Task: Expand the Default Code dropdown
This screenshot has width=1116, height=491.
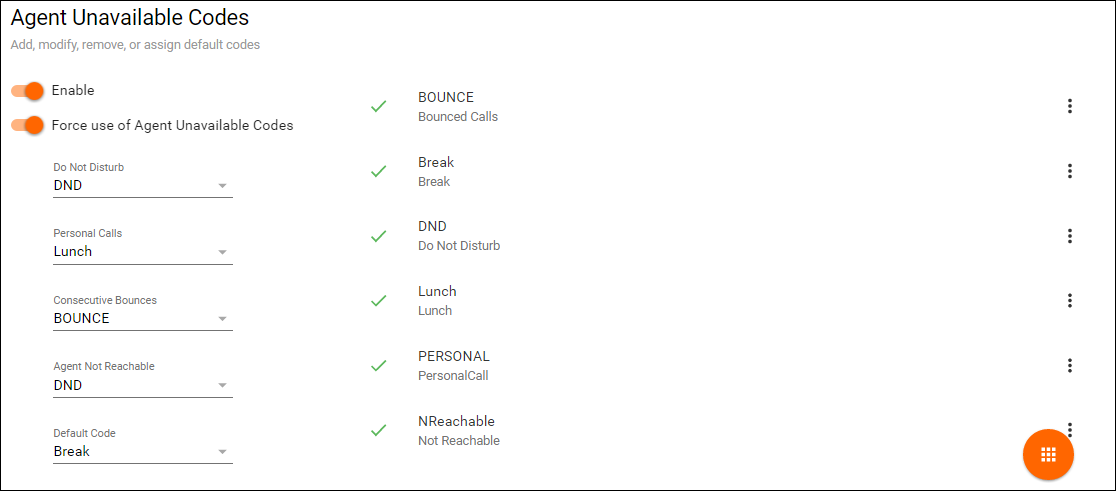Action: click(x=142, y=452)
